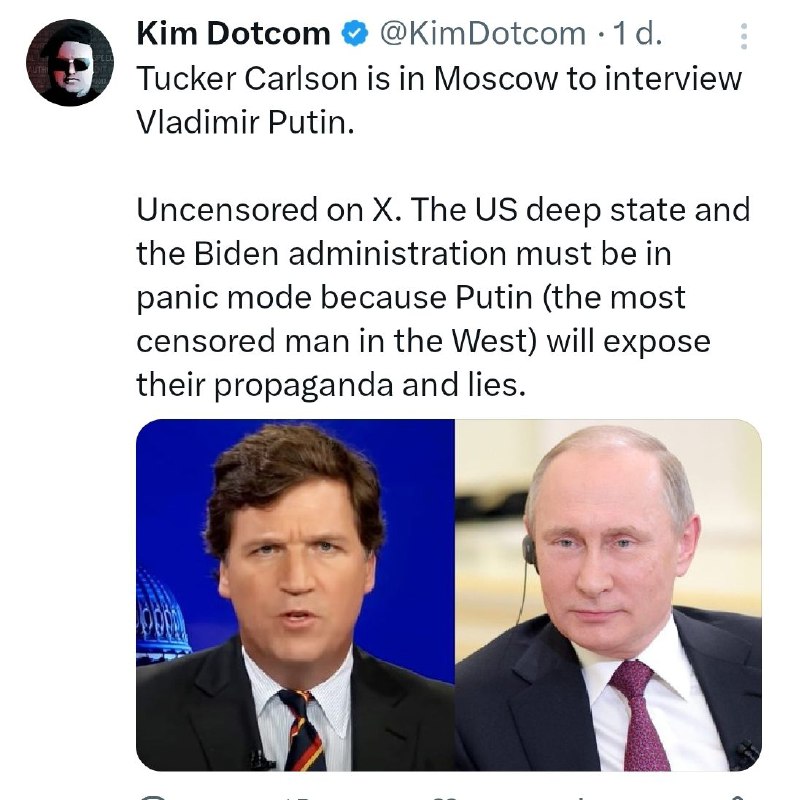Click the 'Uncensored on X' text line
The height and width of the screenshot is (800, 788).
(443, 210)
